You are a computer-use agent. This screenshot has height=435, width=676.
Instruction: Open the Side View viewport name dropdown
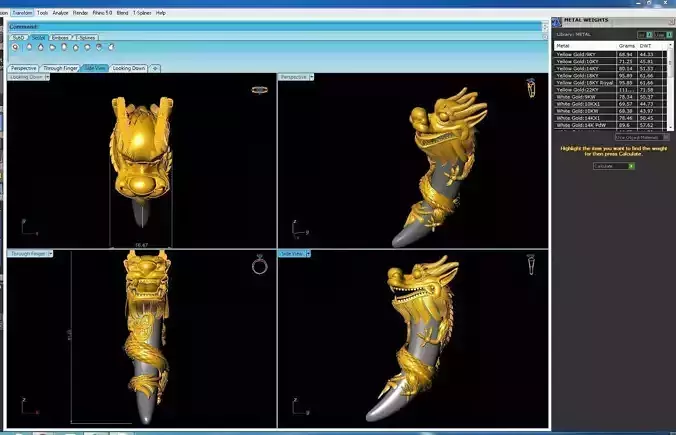(308, 253)
